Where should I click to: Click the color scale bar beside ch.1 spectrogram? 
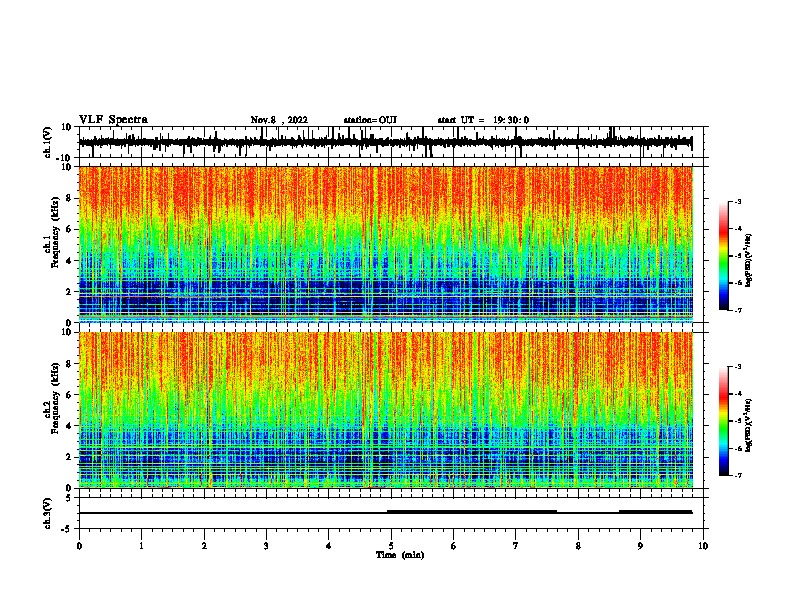(x=724, y=256)
